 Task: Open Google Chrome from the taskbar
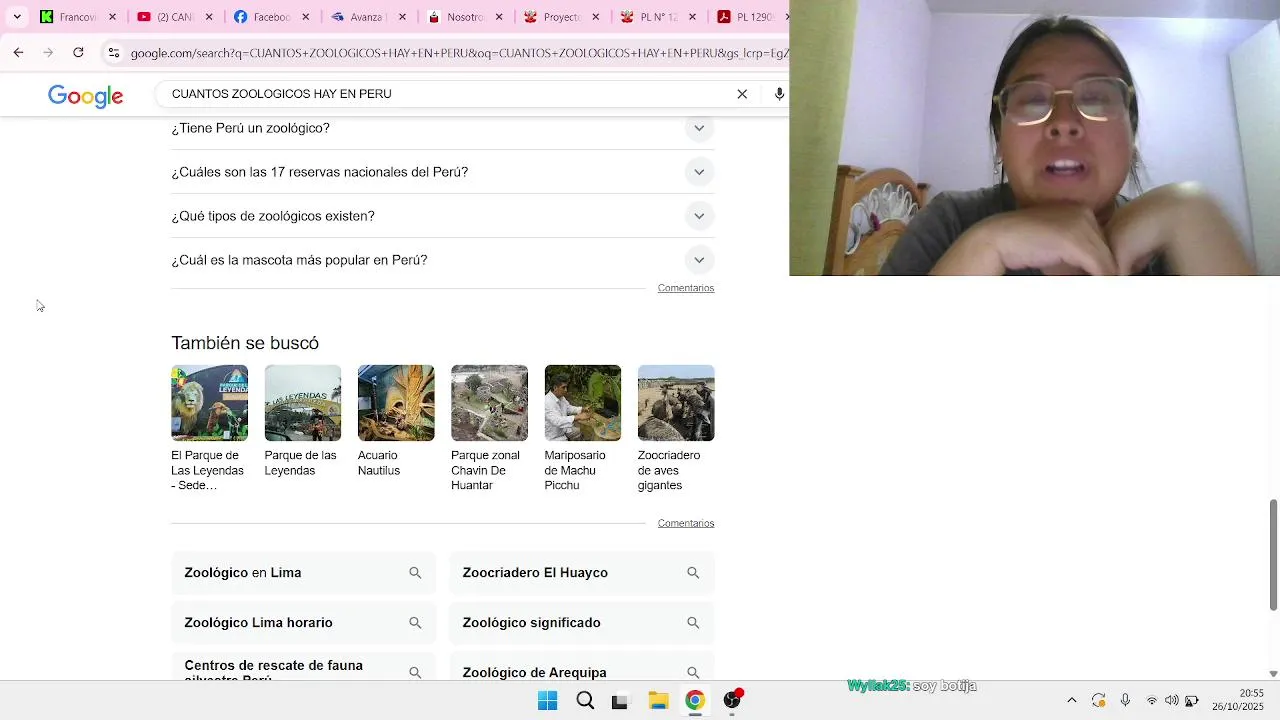[x=694, y=701]
